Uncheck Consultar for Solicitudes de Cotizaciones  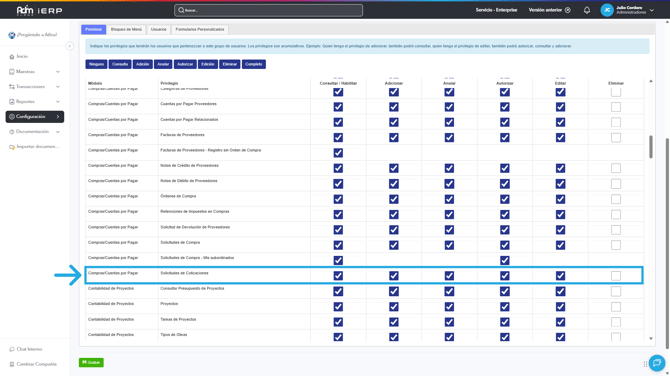338,276
